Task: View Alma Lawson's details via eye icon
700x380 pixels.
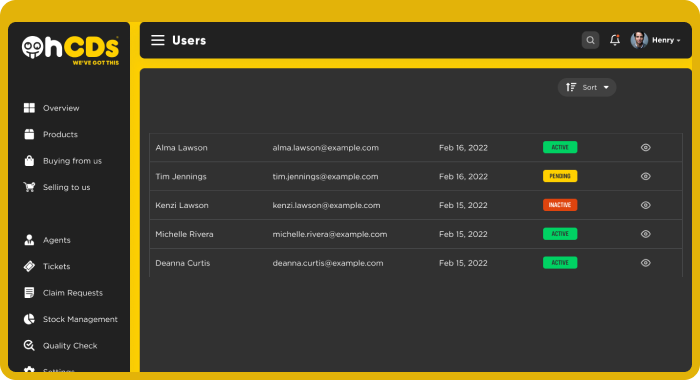Action: [646, 147]
